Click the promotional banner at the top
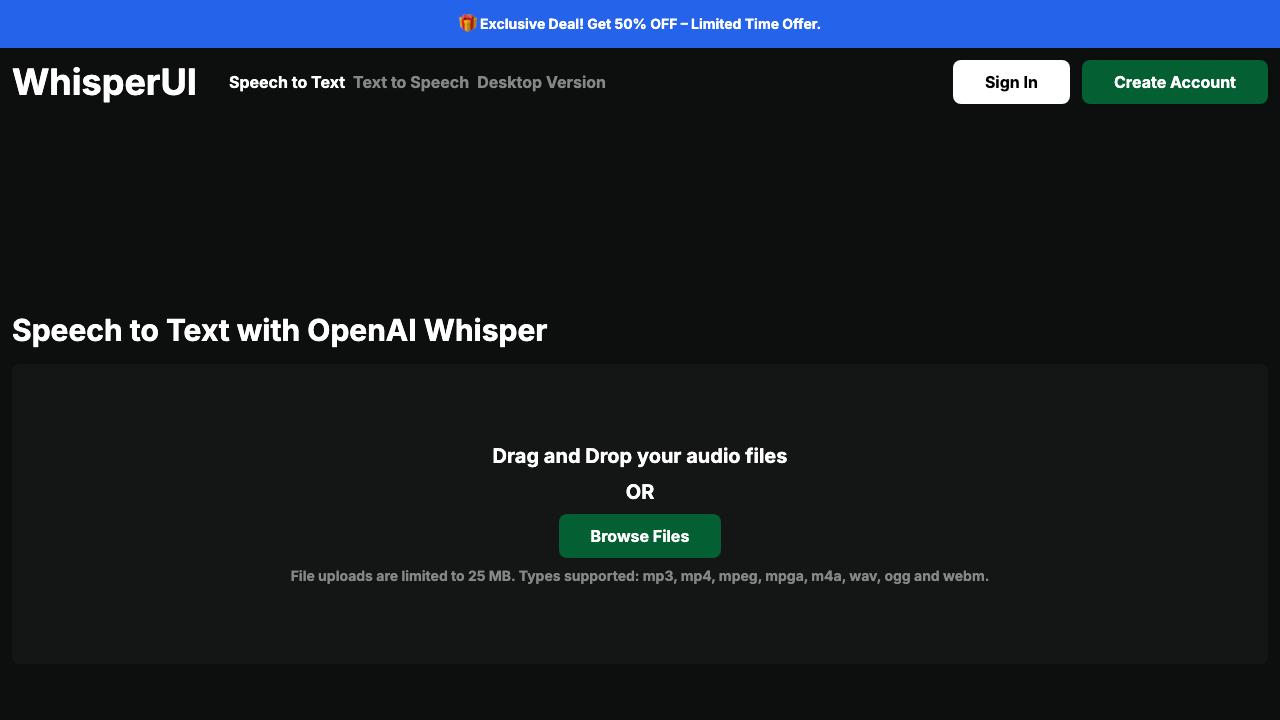Image resolution: width=1280 pixels, height=720 pixels. tap(640, 24)
